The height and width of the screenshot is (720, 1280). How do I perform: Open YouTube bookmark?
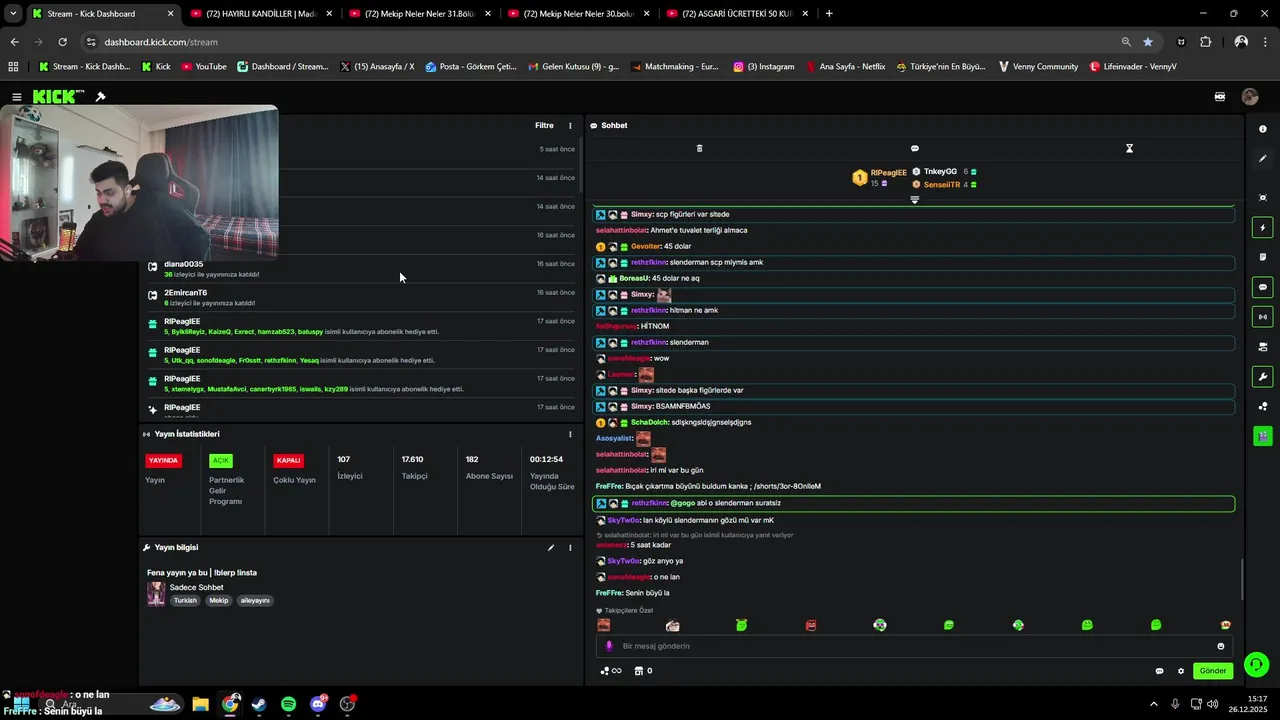(x=204, y=67)
